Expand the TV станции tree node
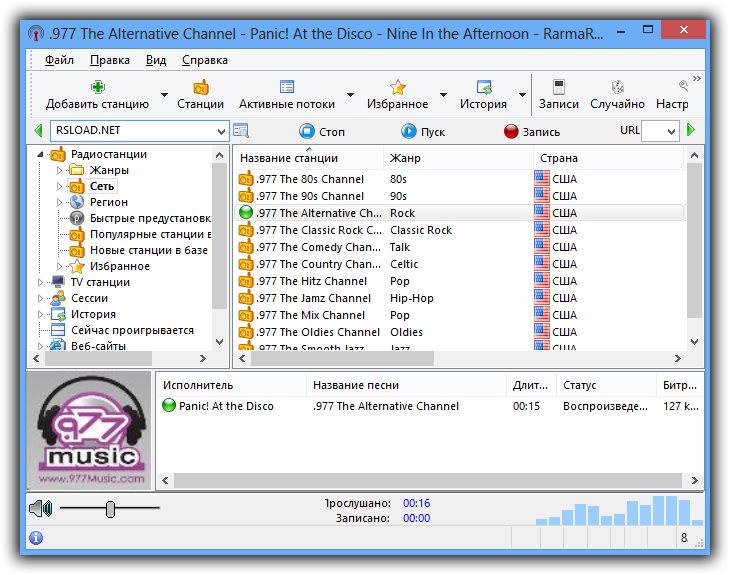The width and height of the screenshot is (730, 575). tap(40, 282)
